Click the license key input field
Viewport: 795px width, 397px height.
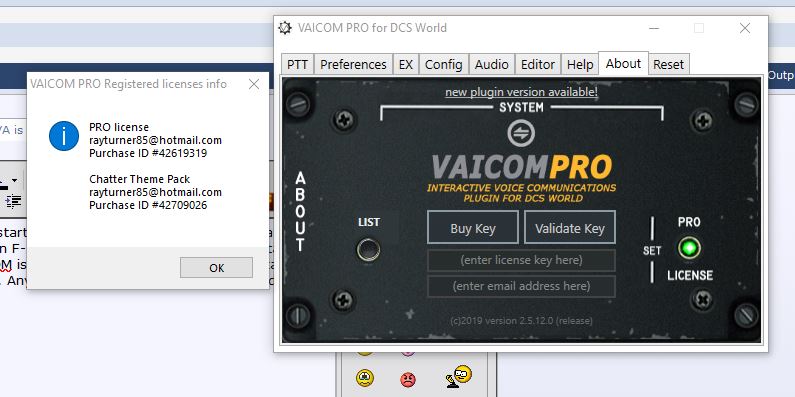point(521,260)
